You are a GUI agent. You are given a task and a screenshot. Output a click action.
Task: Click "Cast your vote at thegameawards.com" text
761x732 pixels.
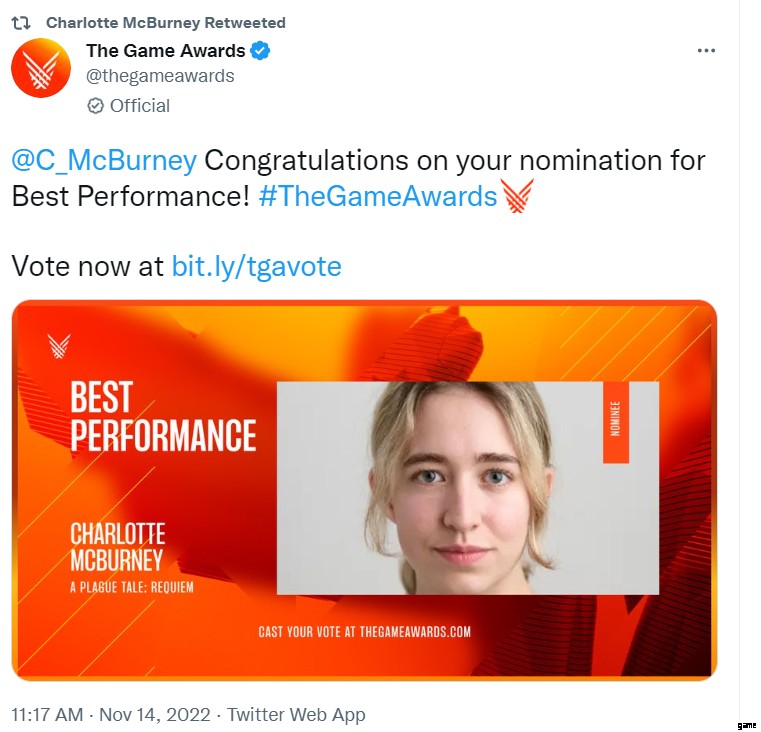tap(364, 631)
